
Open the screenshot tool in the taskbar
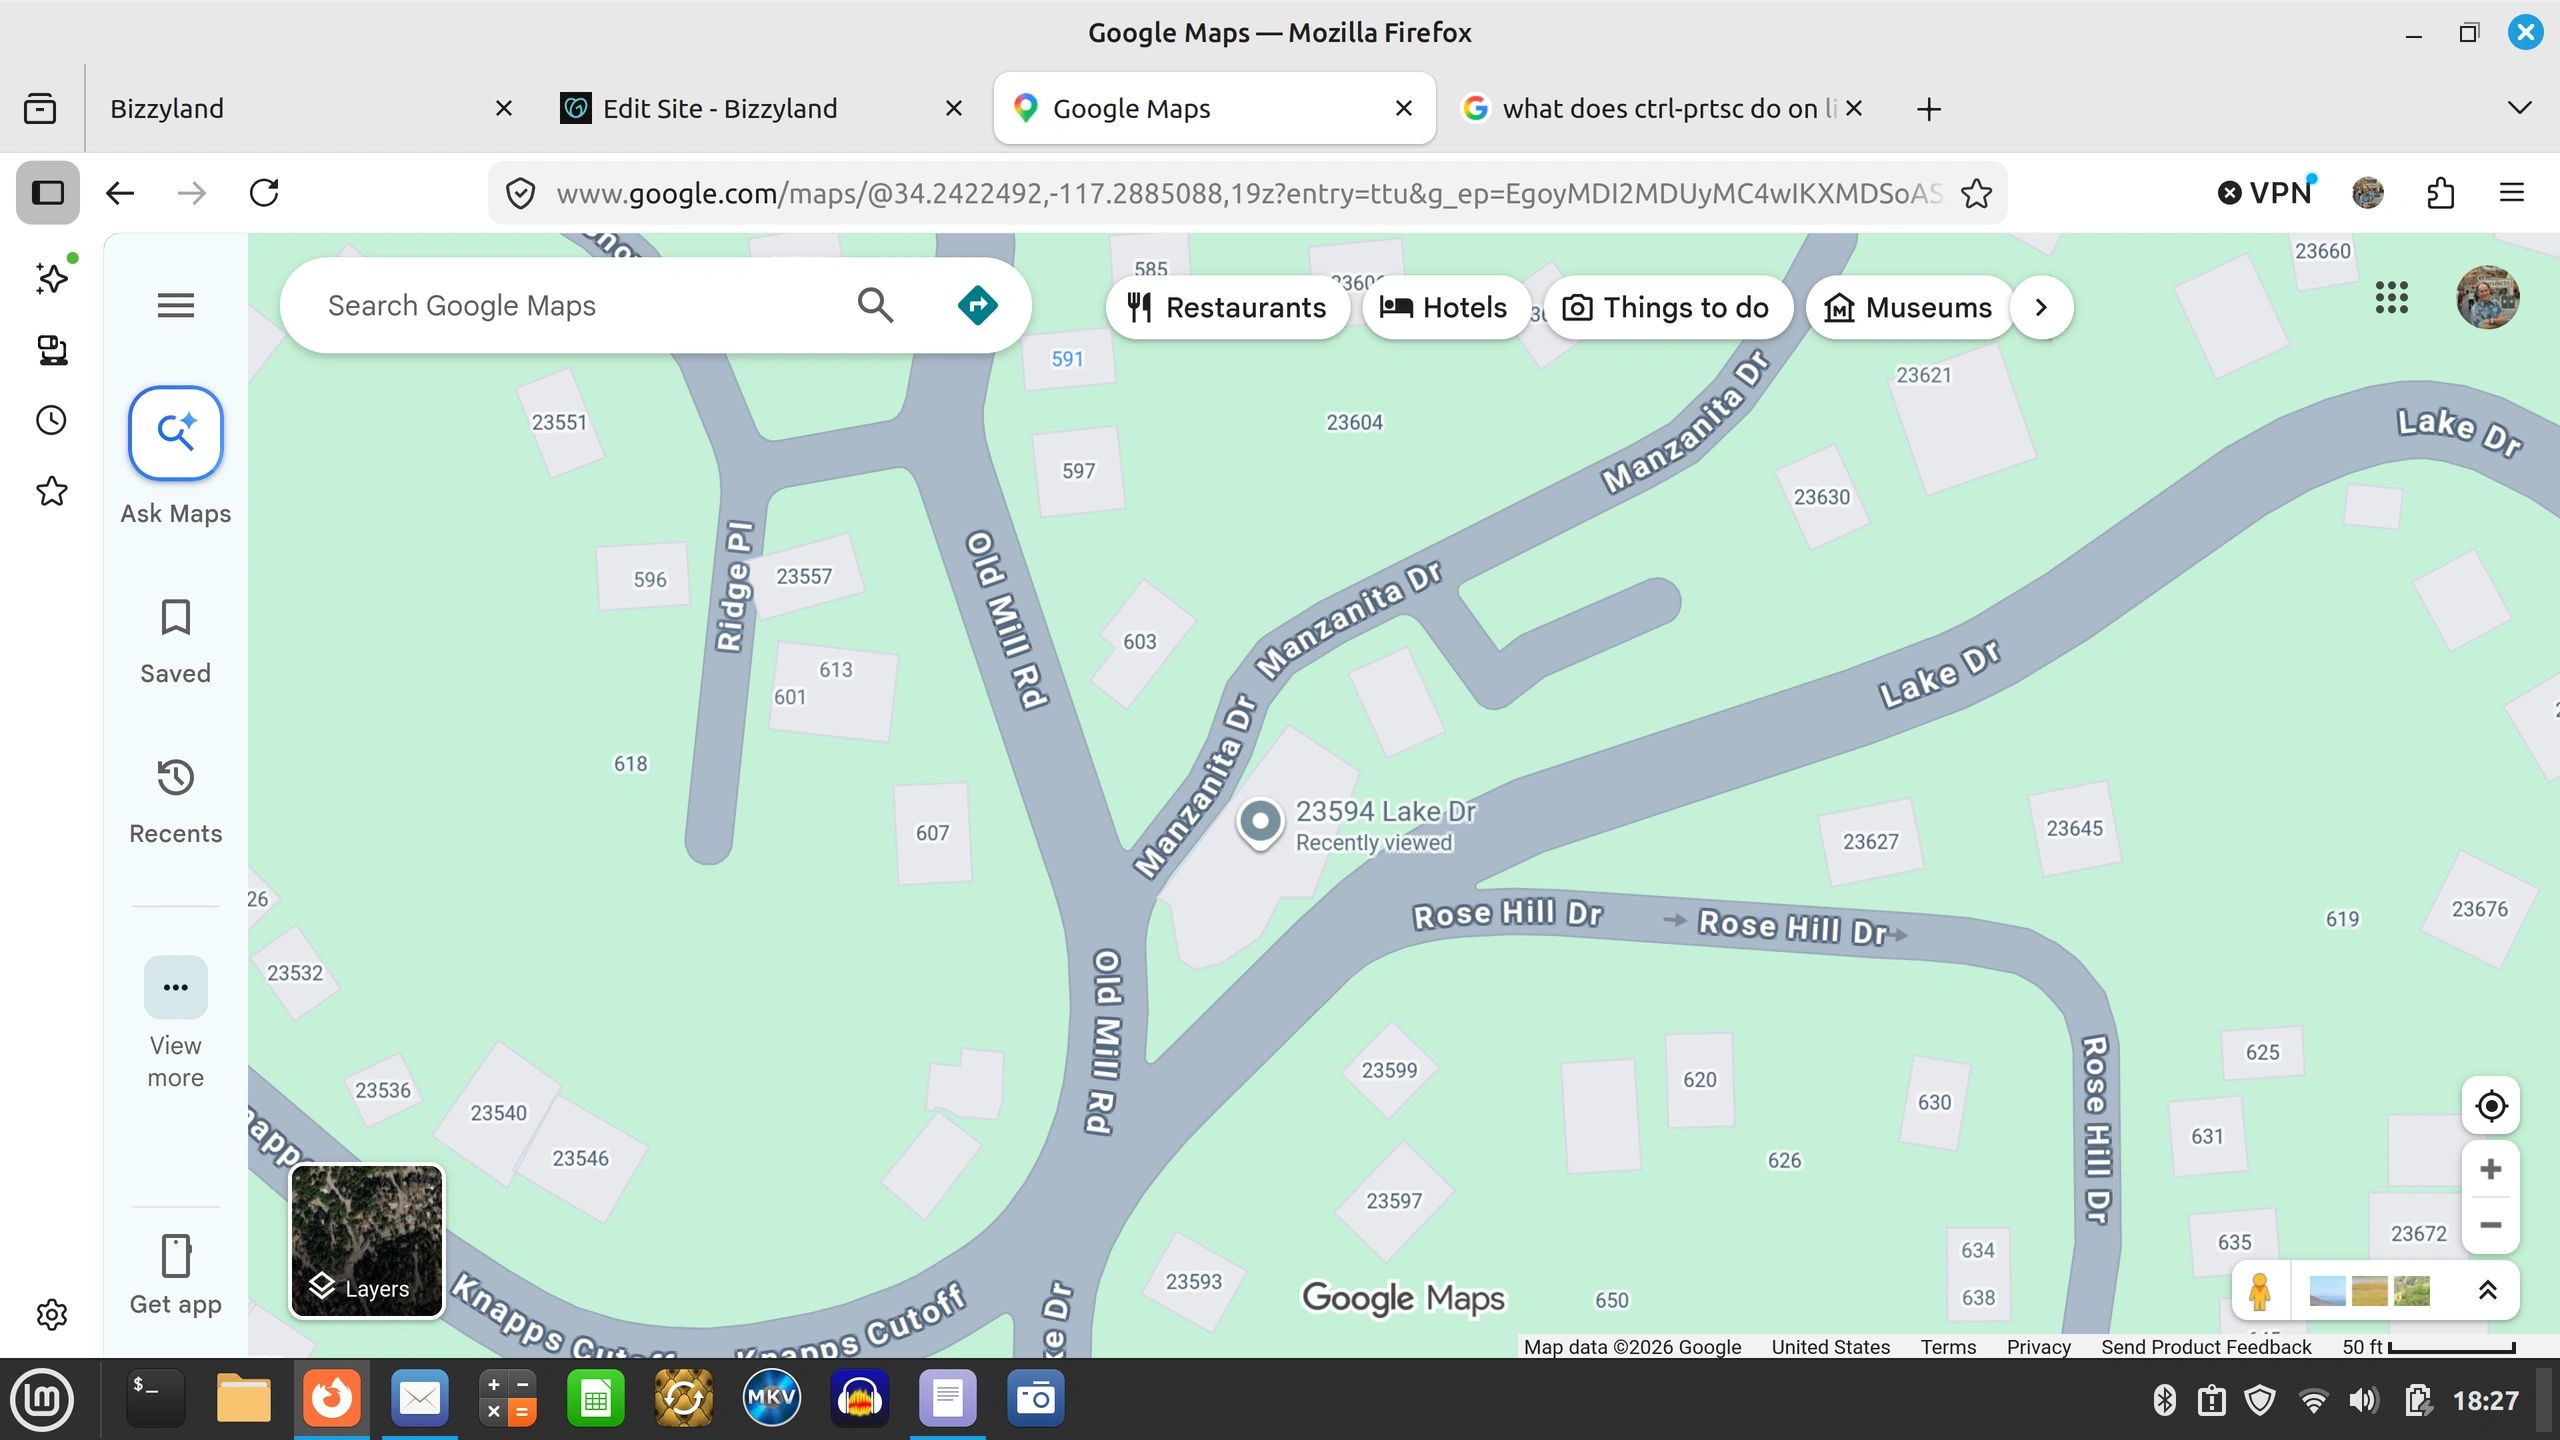click(1035, 1399)
